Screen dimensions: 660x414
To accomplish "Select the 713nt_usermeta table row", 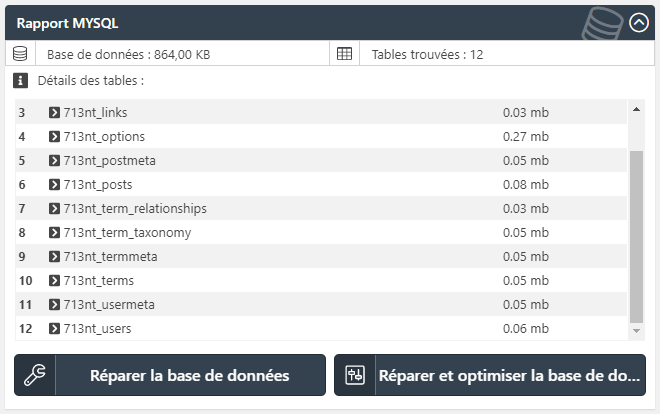I will 321,304.
